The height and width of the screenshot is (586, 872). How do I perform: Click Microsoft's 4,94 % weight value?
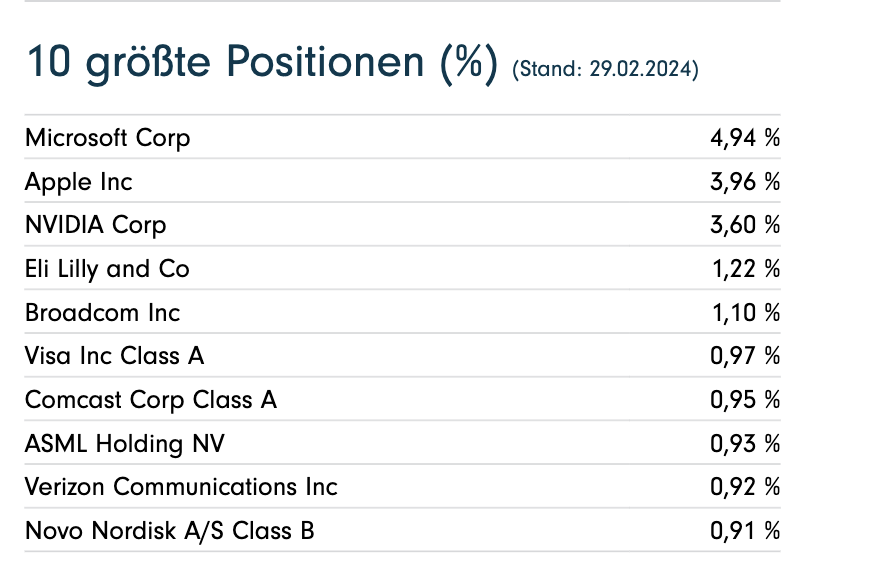[x=744, y=138]
